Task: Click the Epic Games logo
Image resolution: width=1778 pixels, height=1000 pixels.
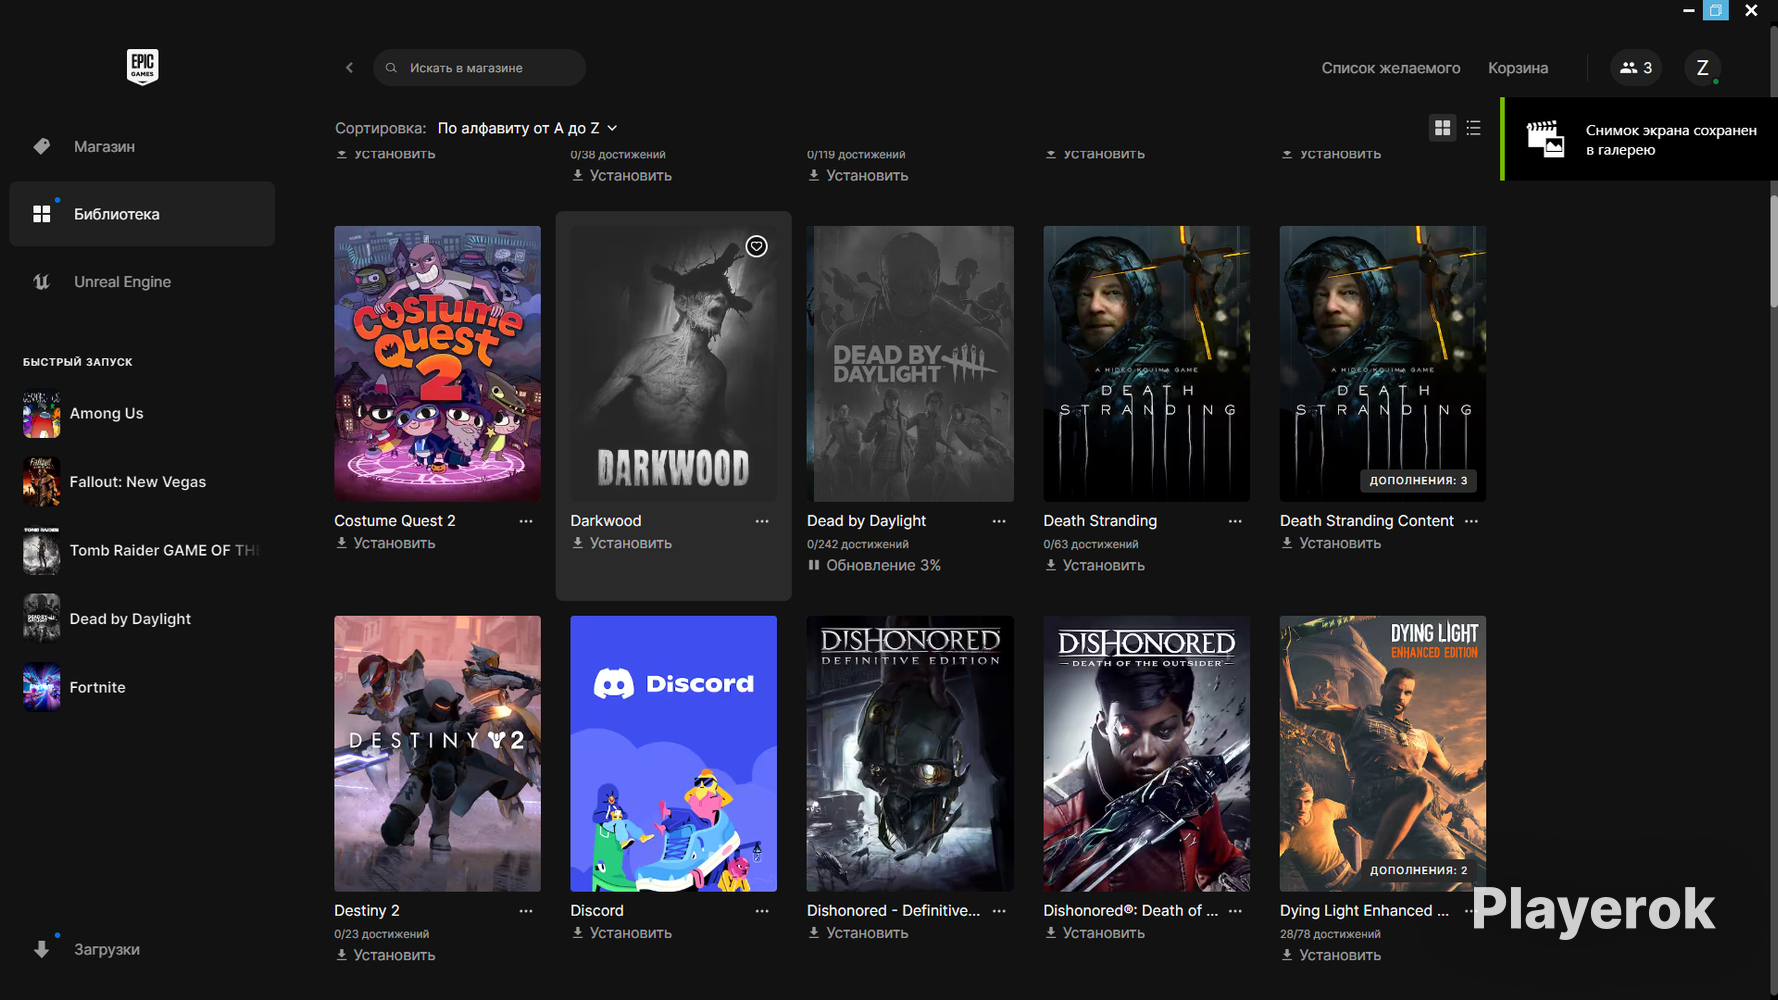Action: (142, 67)
